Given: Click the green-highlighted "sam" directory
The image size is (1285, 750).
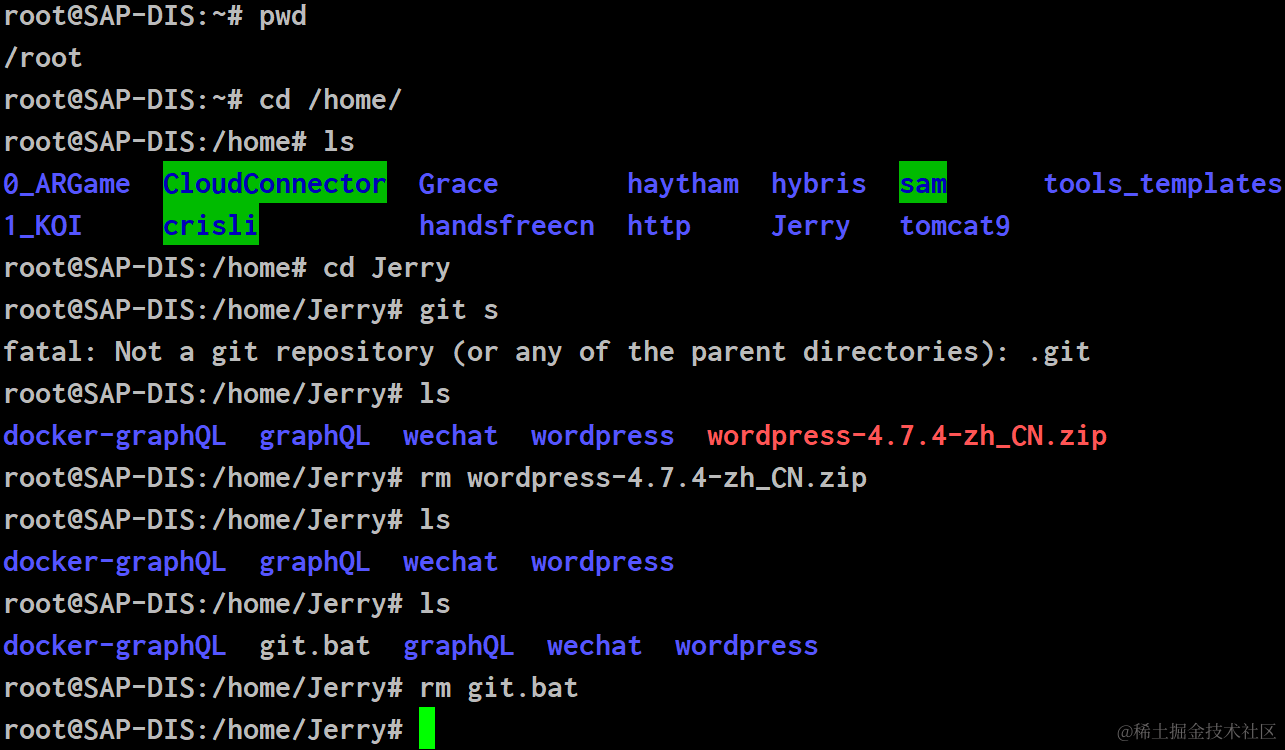Looking at the screenshot, I should [x=923, y=184].
